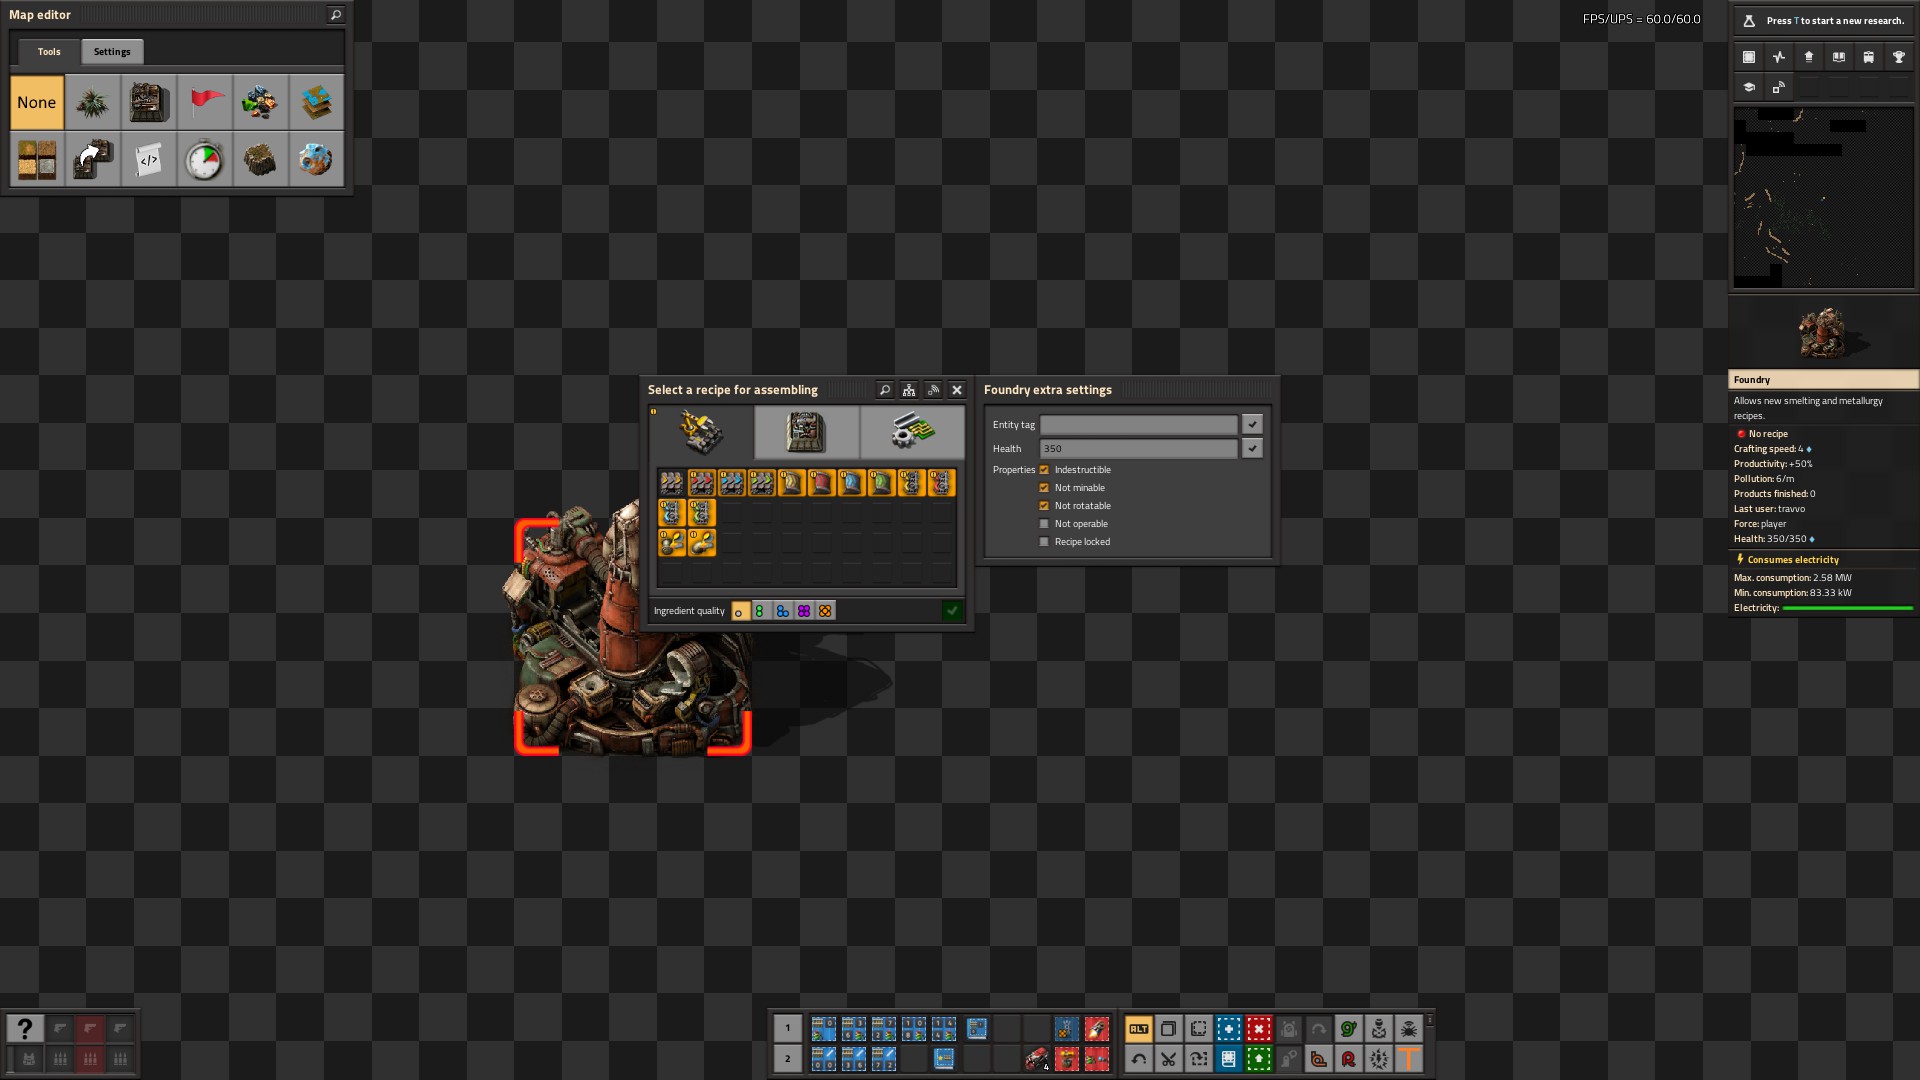This screenshot has height=1080, width=1920.
Task: Set ingredient quality to uncommon green
Action: pos(761,611)
